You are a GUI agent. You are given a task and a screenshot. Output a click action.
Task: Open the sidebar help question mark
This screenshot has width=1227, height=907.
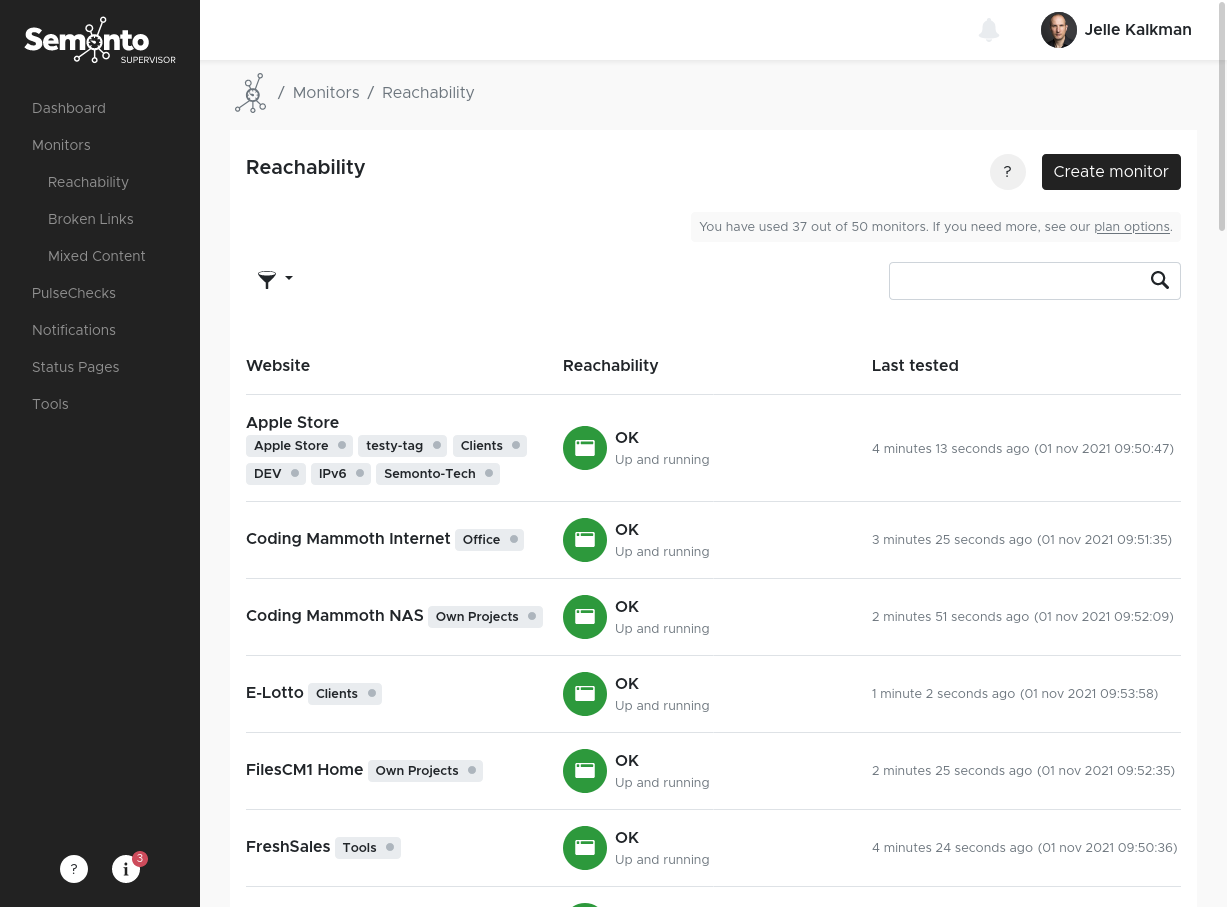coord(74,869)
